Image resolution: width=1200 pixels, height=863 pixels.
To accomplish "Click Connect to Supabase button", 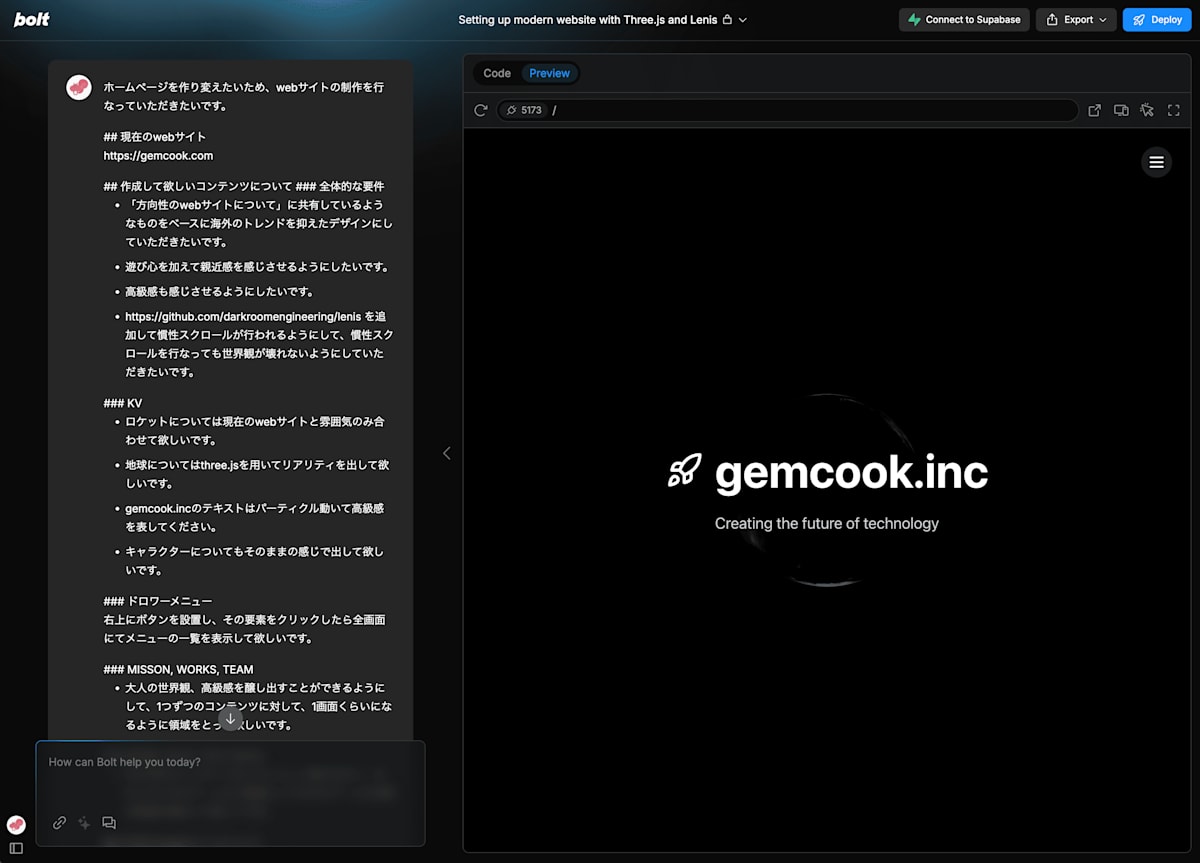I will click(964, 19).
